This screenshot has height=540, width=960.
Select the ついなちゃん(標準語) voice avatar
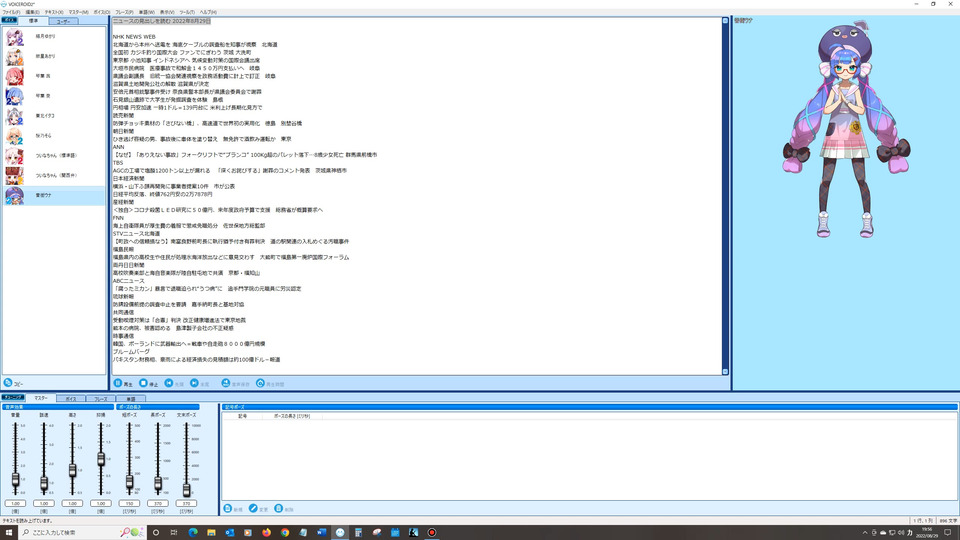[x=15, y=156]
